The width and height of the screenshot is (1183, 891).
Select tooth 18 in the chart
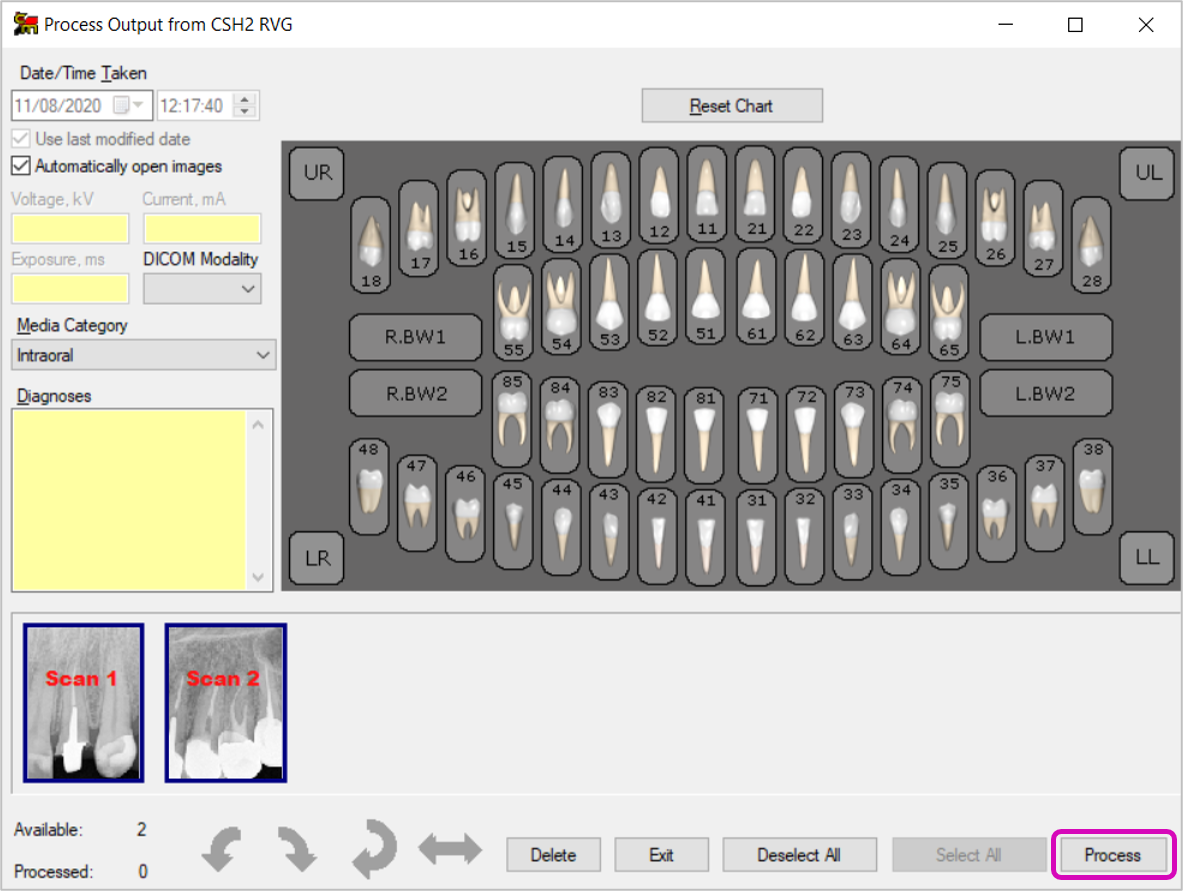pos(370,244)
